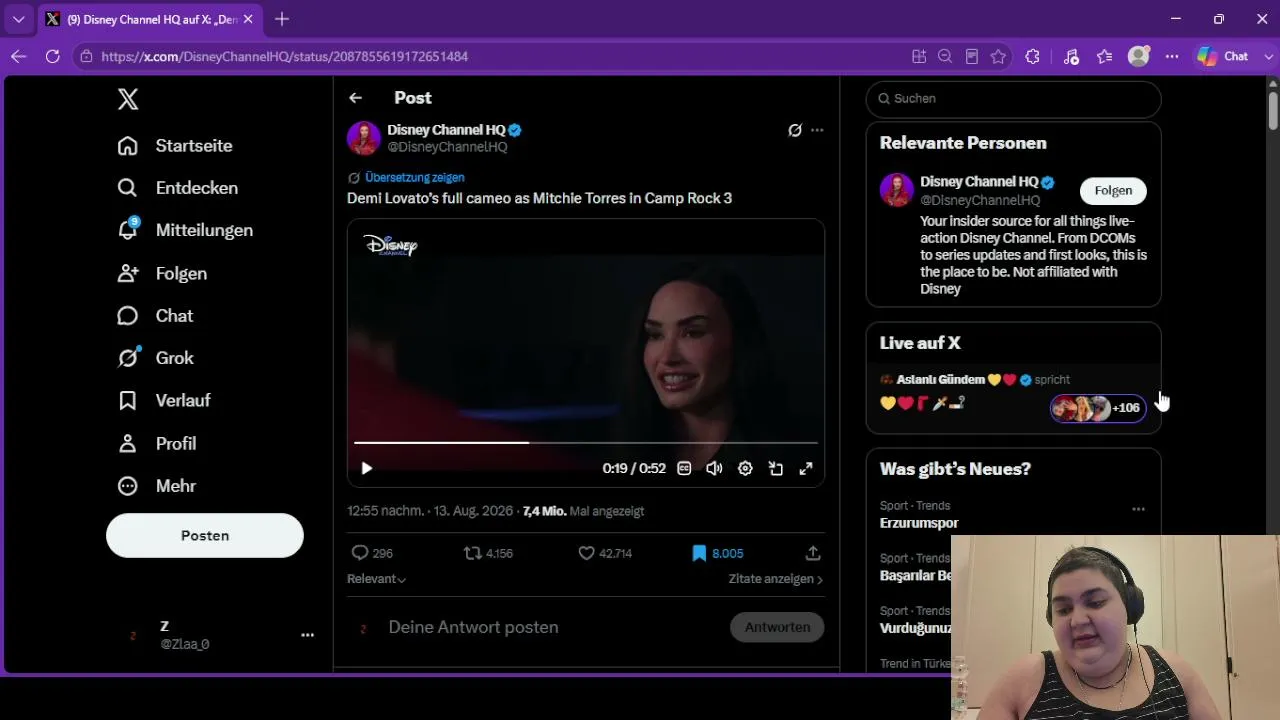Click the X logo in the sidebar

point(128,99)
